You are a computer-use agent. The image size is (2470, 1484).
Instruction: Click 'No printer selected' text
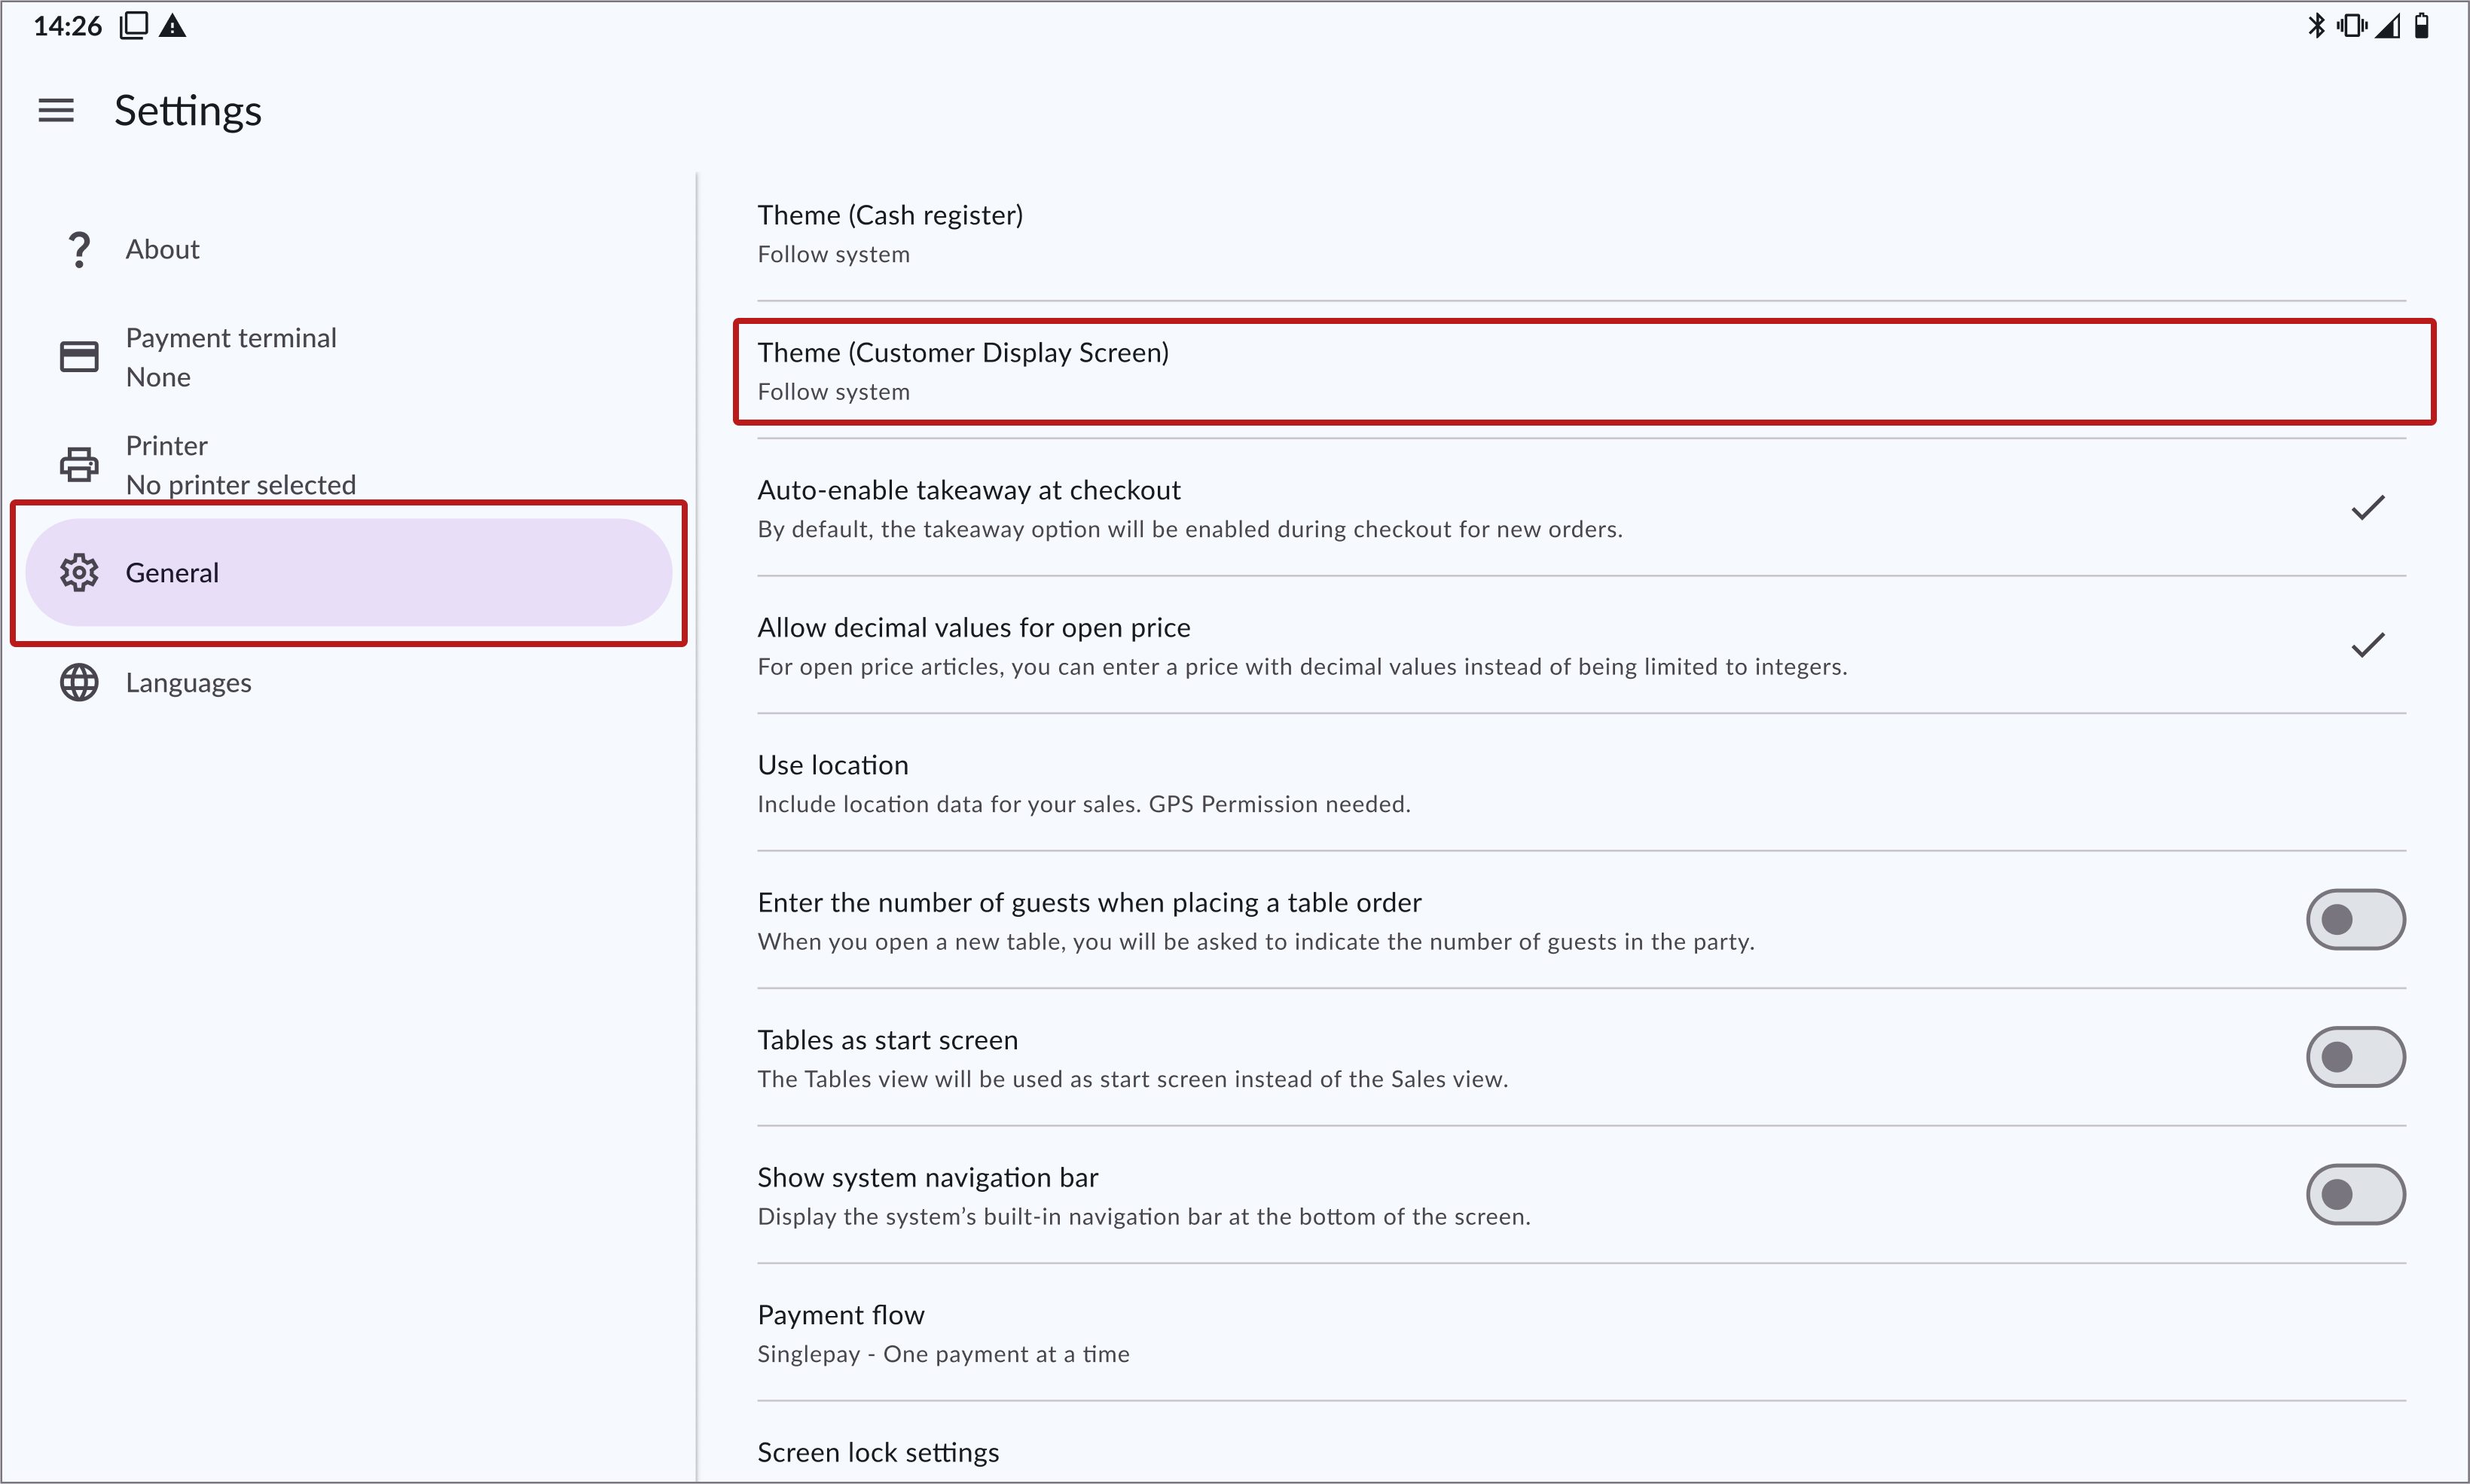[x=241, y=485]
